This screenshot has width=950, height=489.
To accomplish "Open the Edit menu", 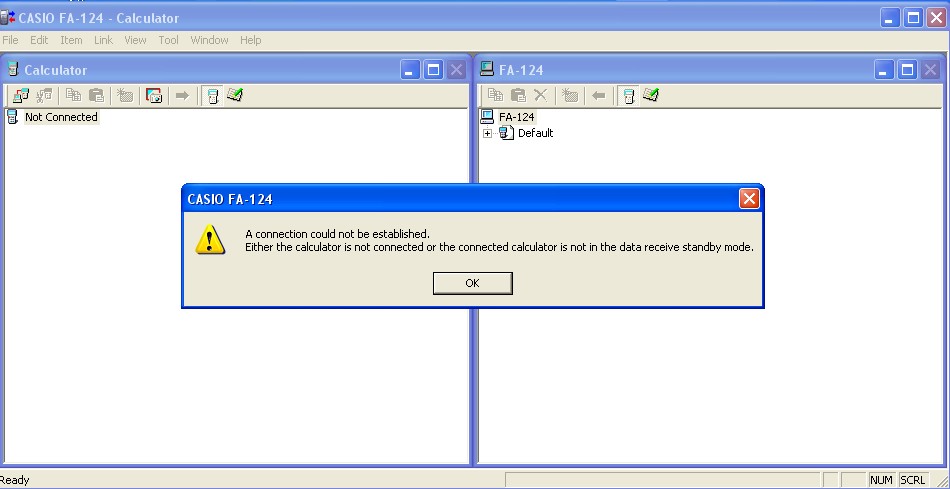I will click(39, 40).
